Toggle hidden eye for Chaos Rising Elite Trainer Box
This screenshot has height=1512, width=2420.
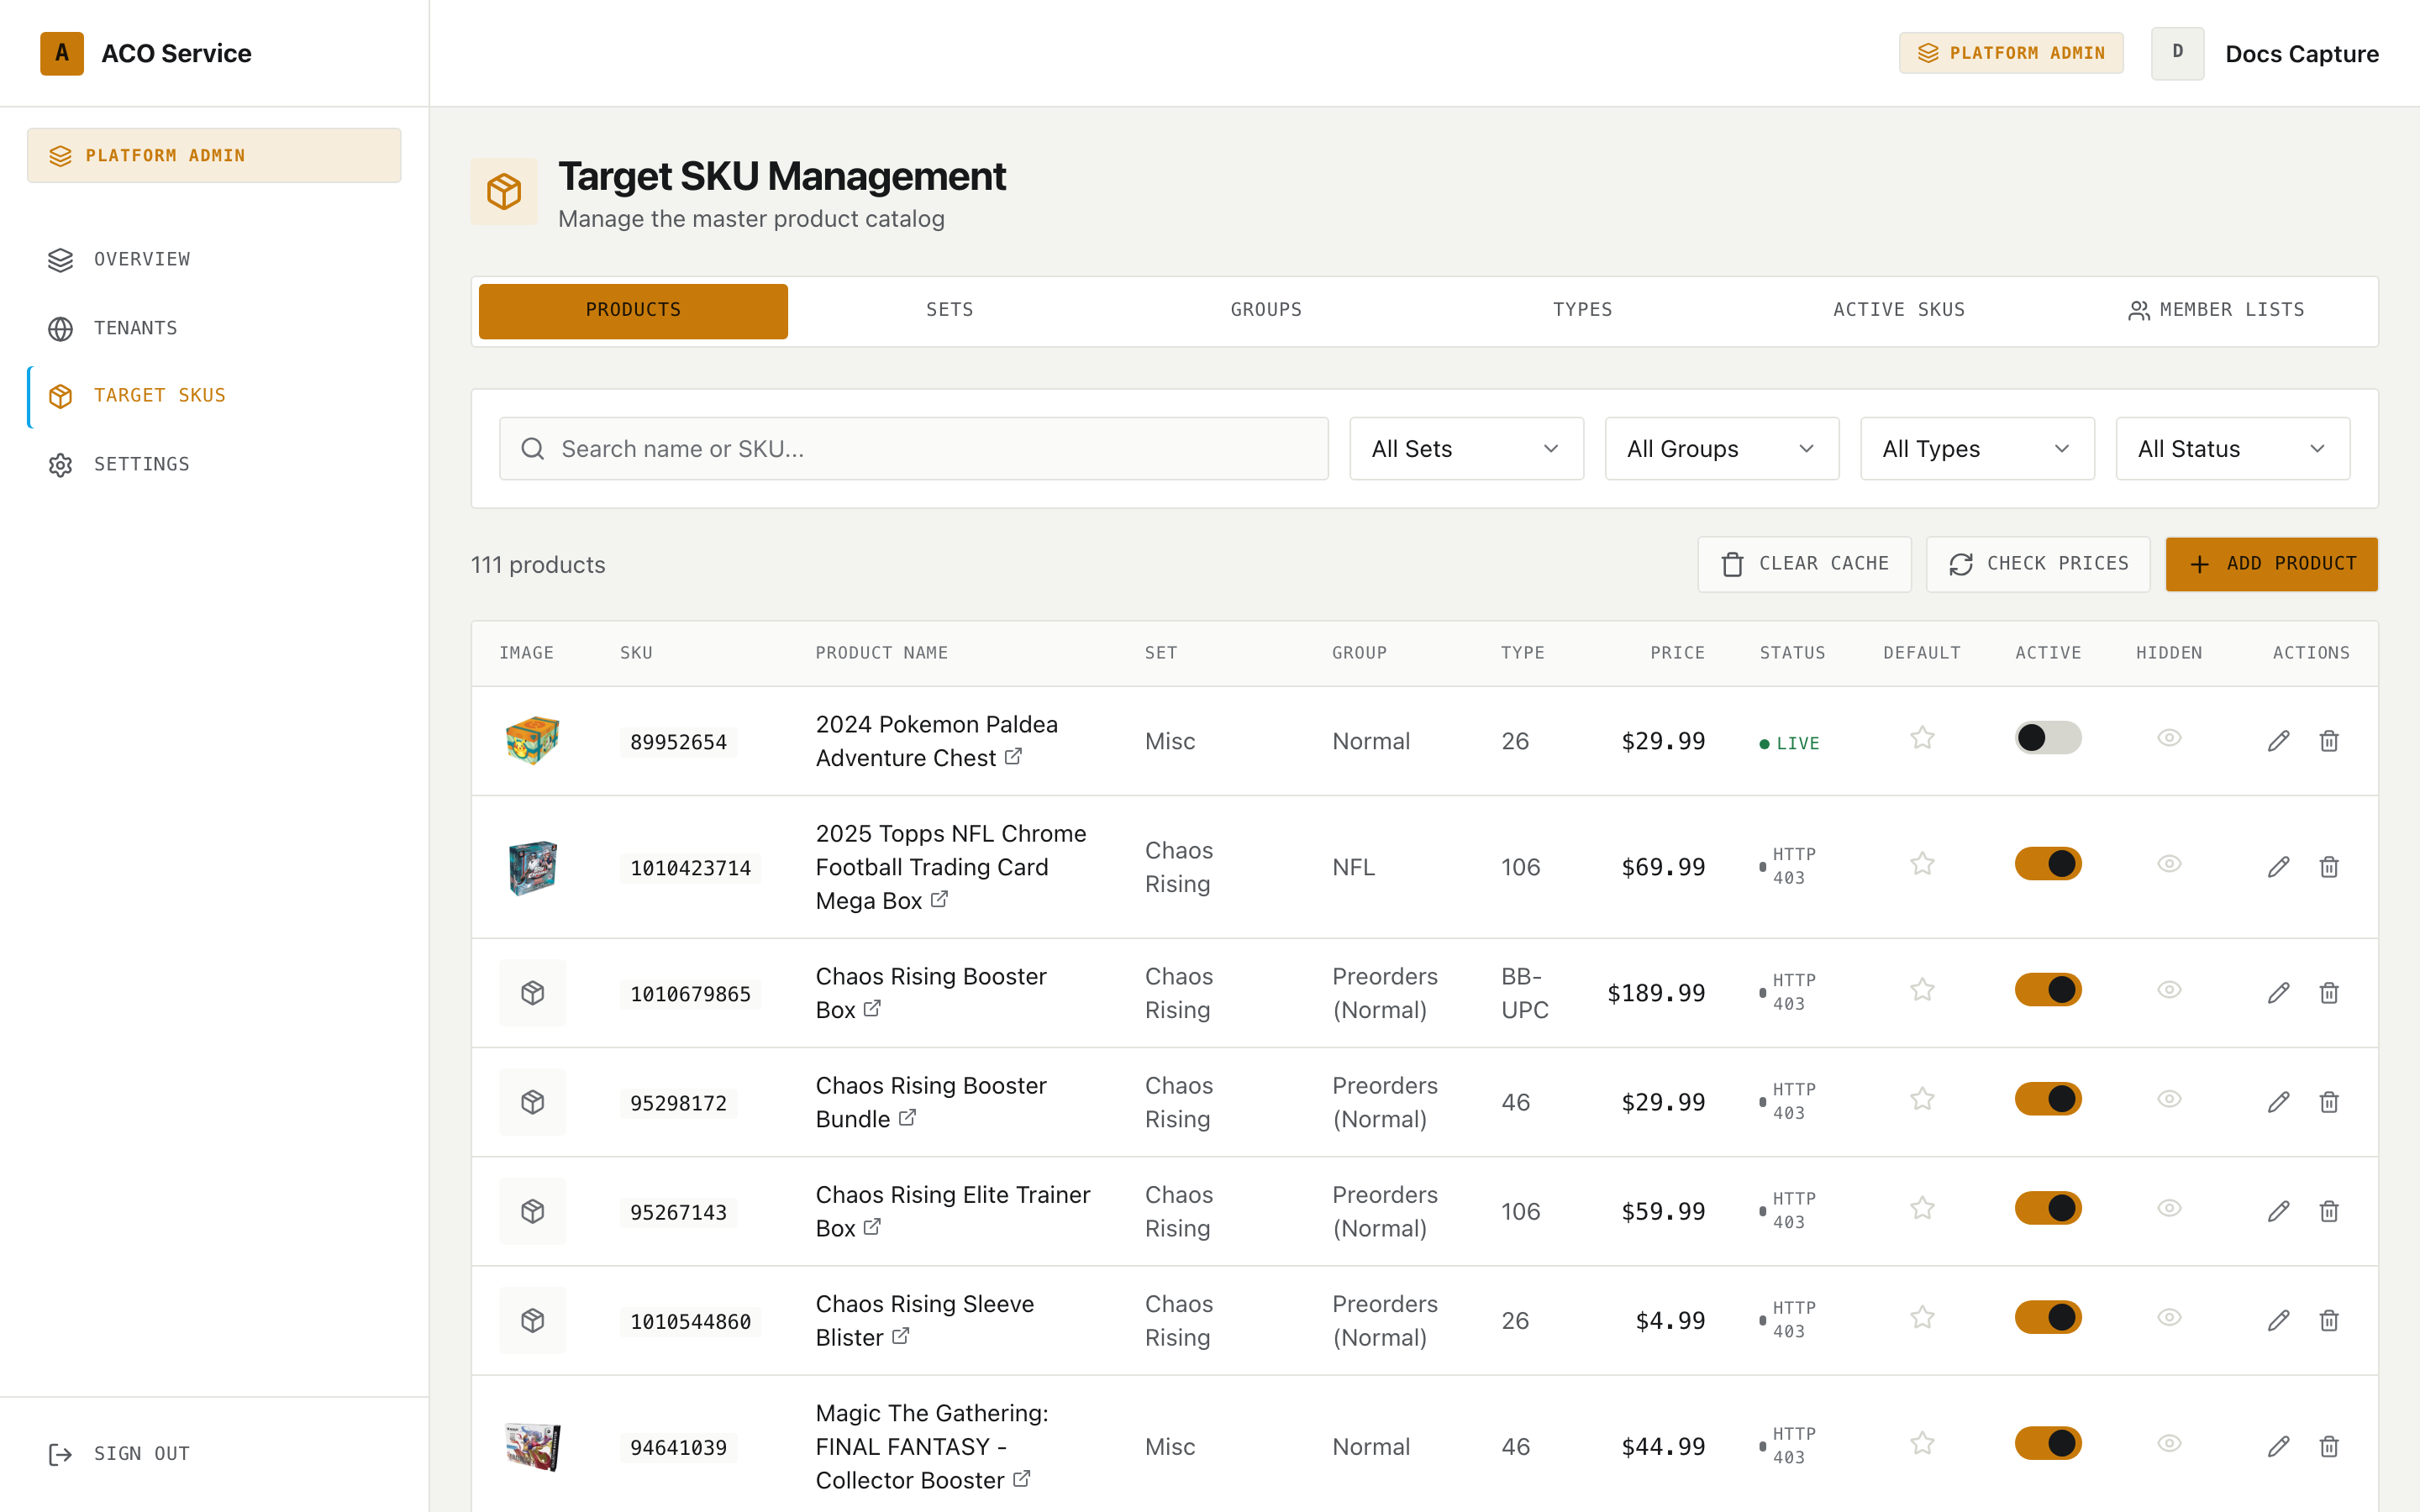tap(2168, 1208)
